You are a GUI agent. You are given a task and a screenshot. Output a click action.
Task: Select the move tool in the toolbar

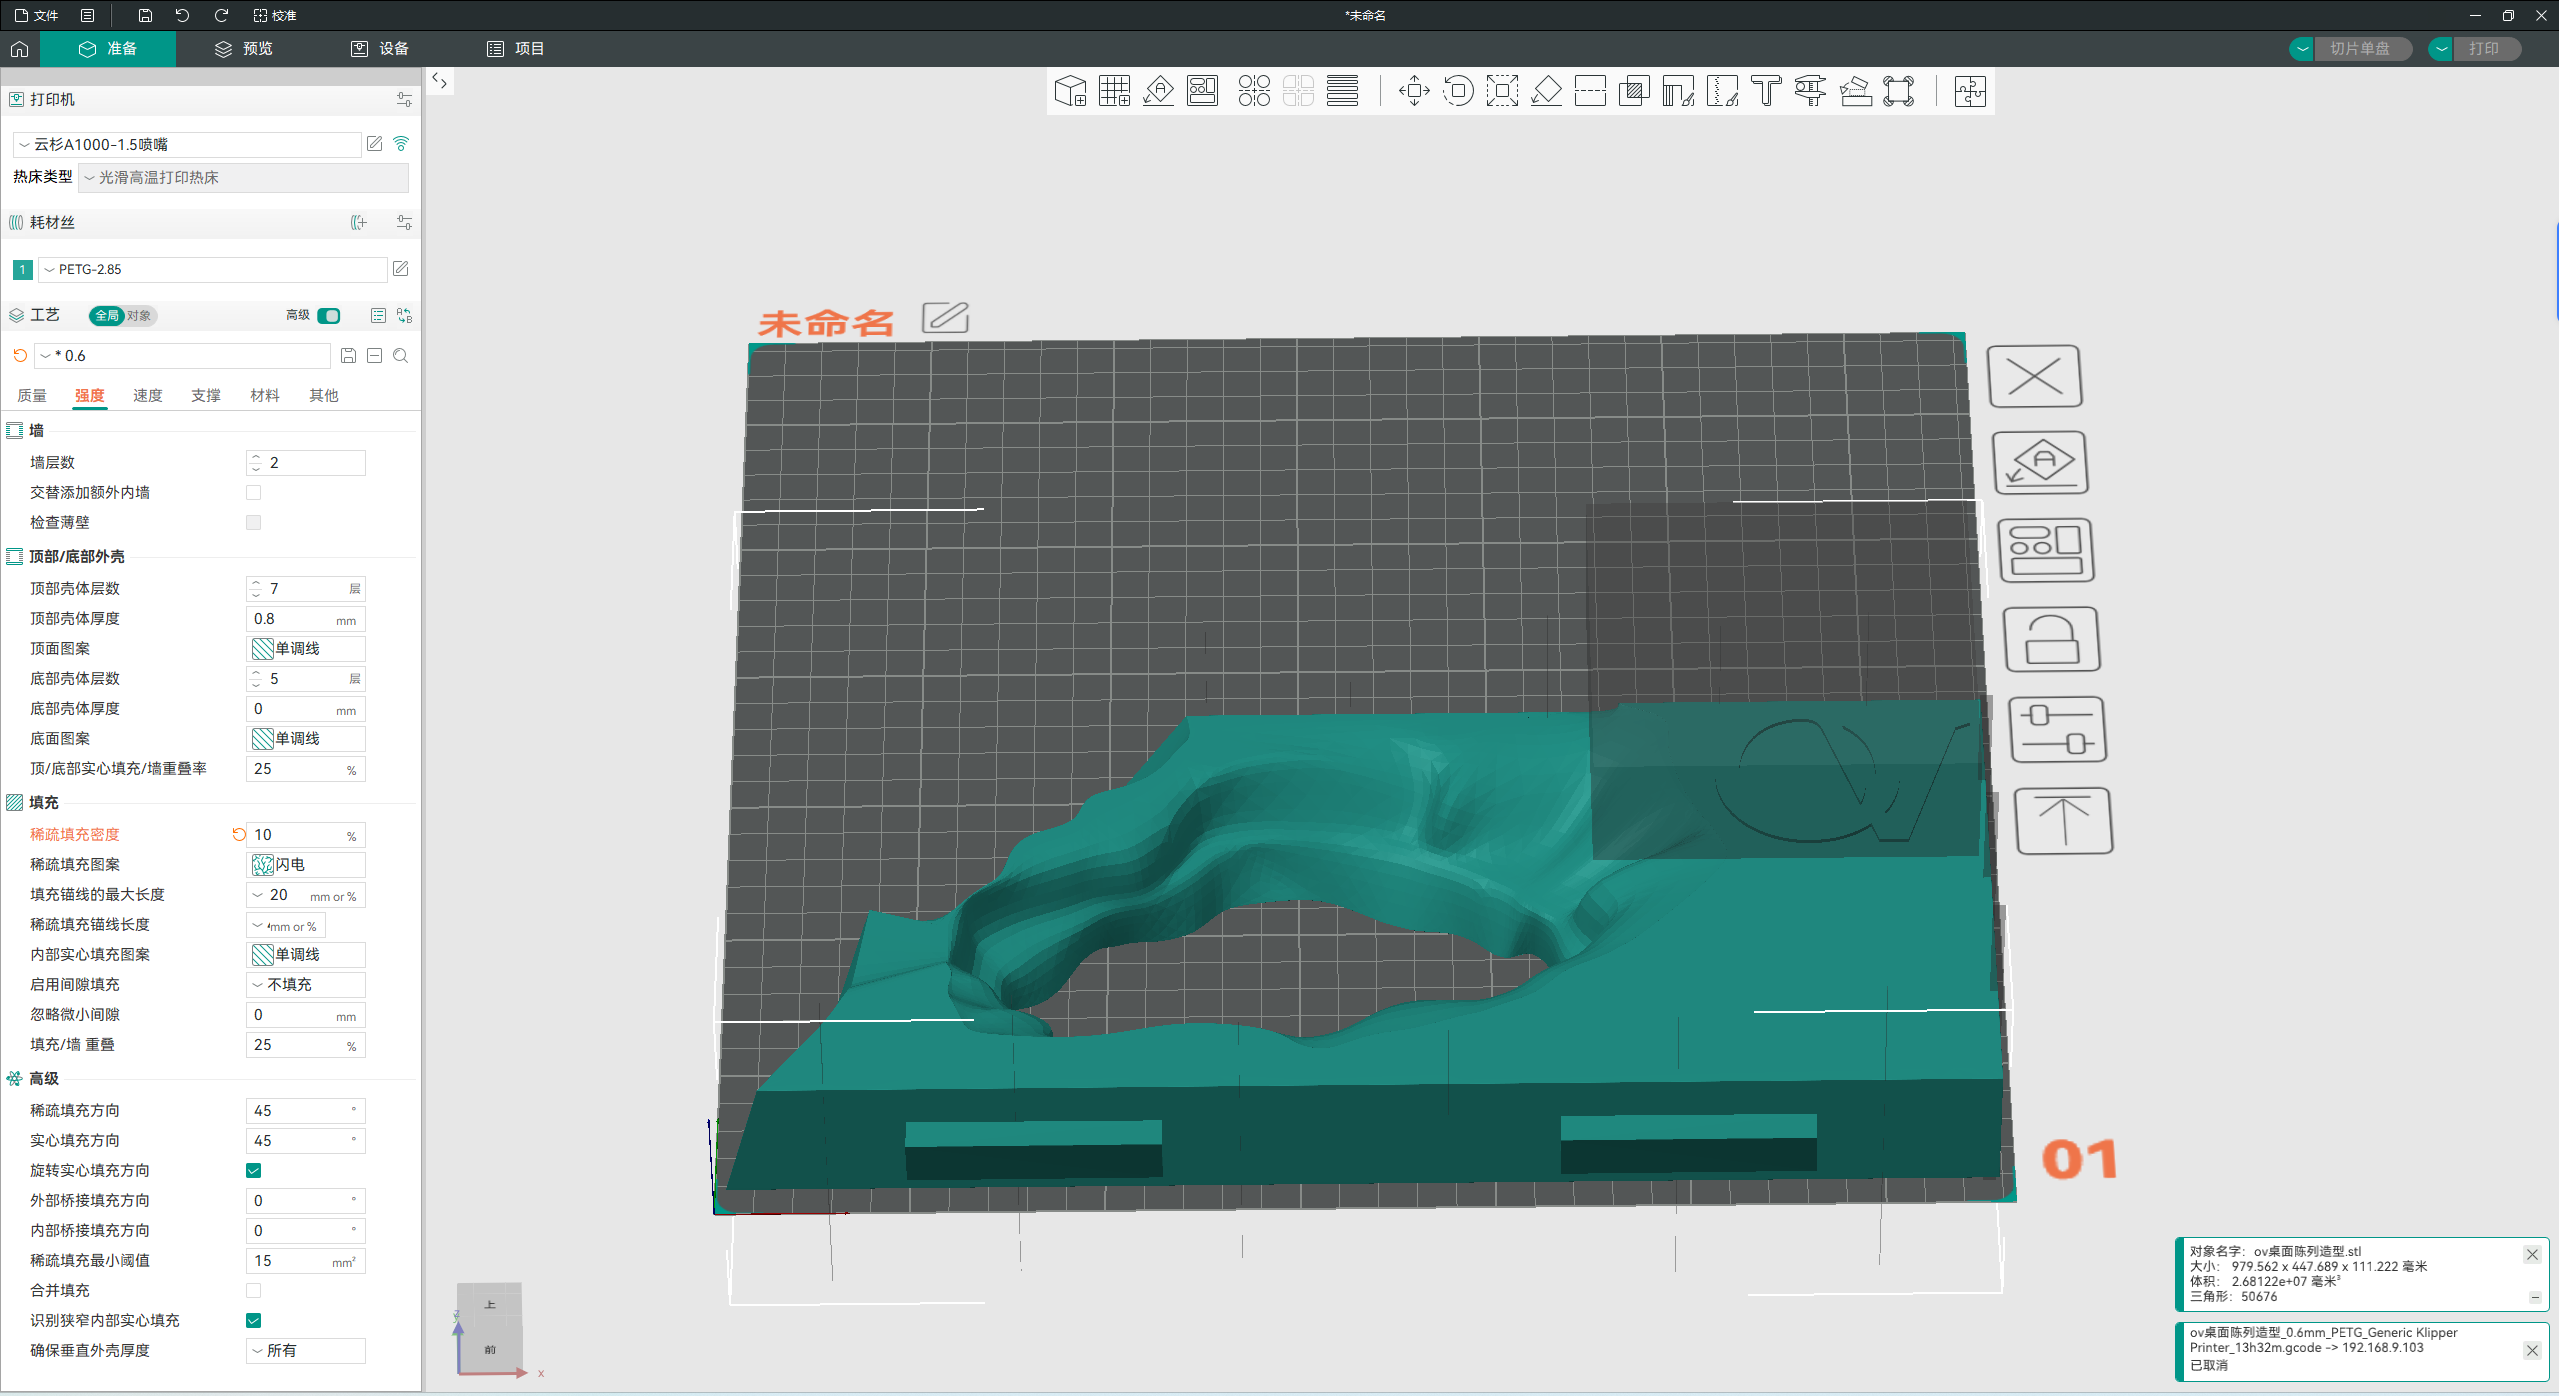[x=1412, y=90]
